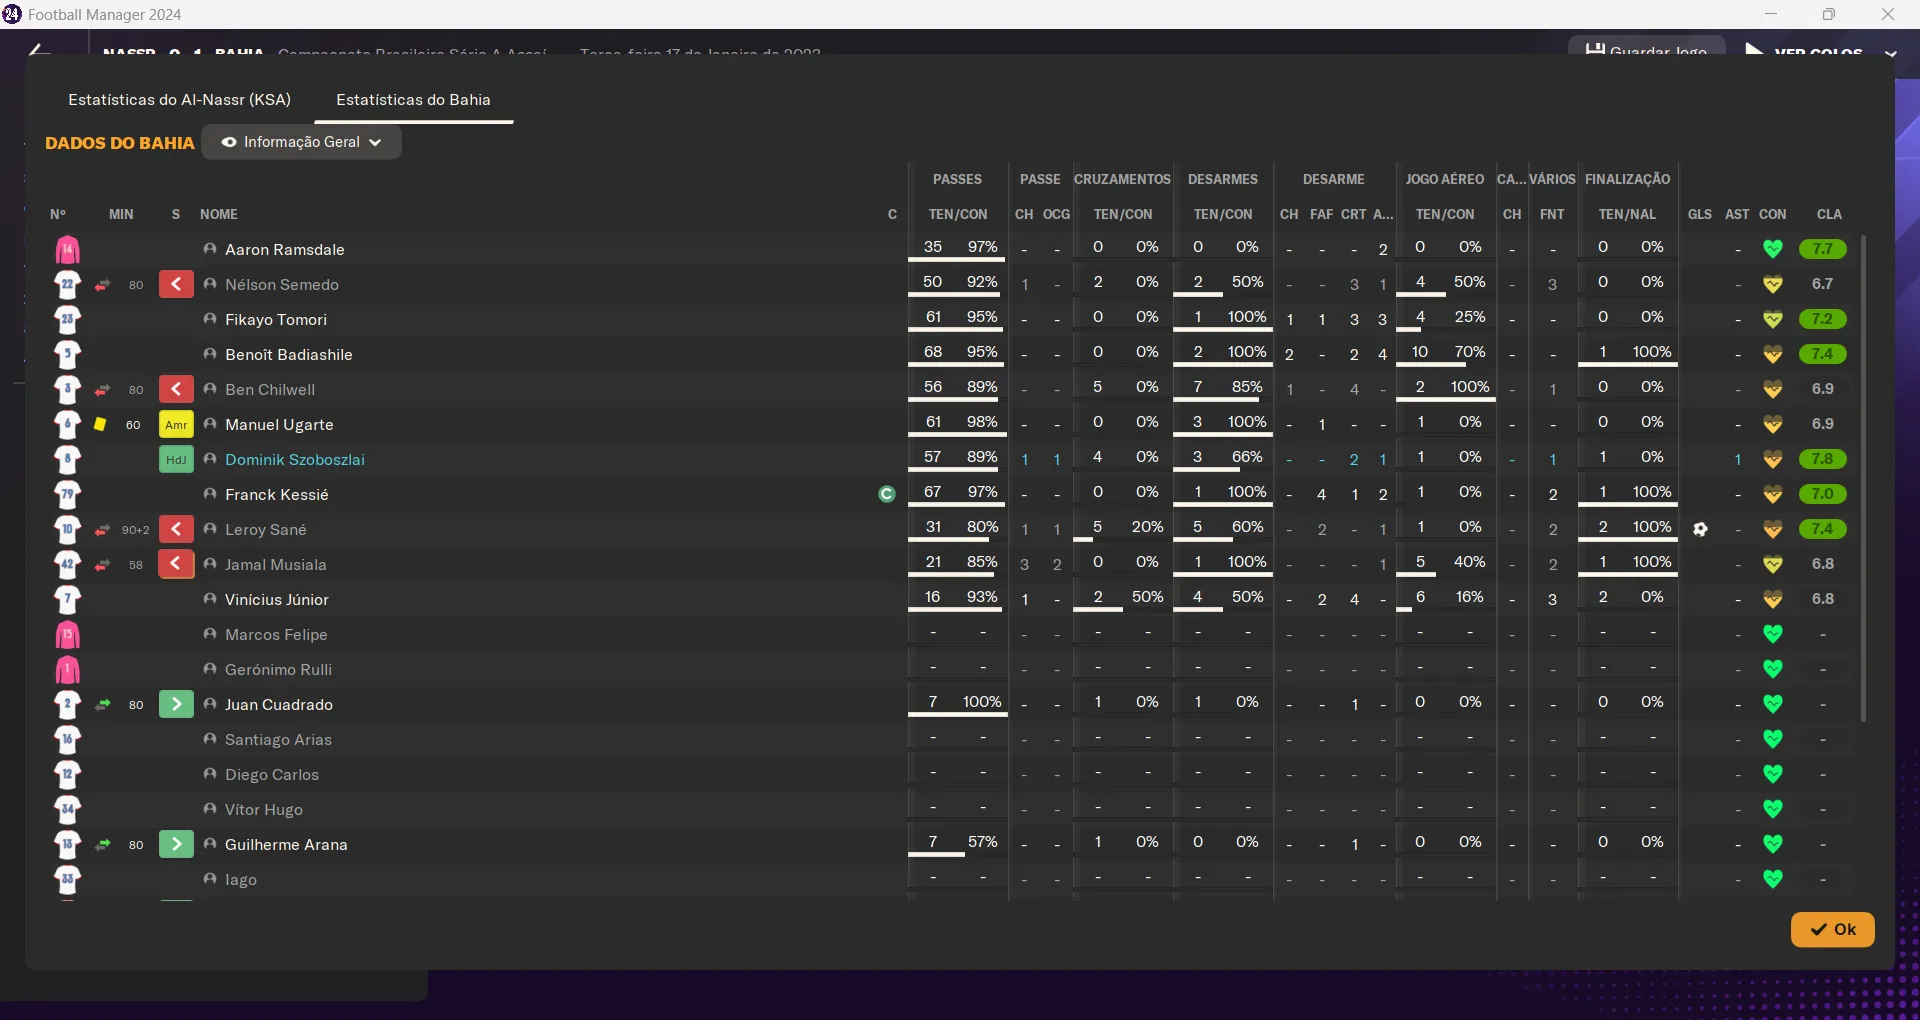Click Aaron Ramsdale's pink goalkeeper shirt icon
The width and height of the screenshot is (1920, 1020).
point(67,249)
